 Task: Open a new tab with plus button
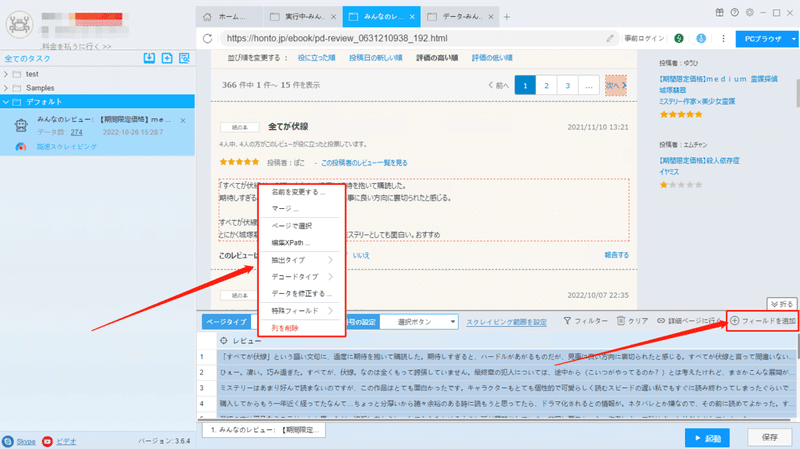(507, 17)
